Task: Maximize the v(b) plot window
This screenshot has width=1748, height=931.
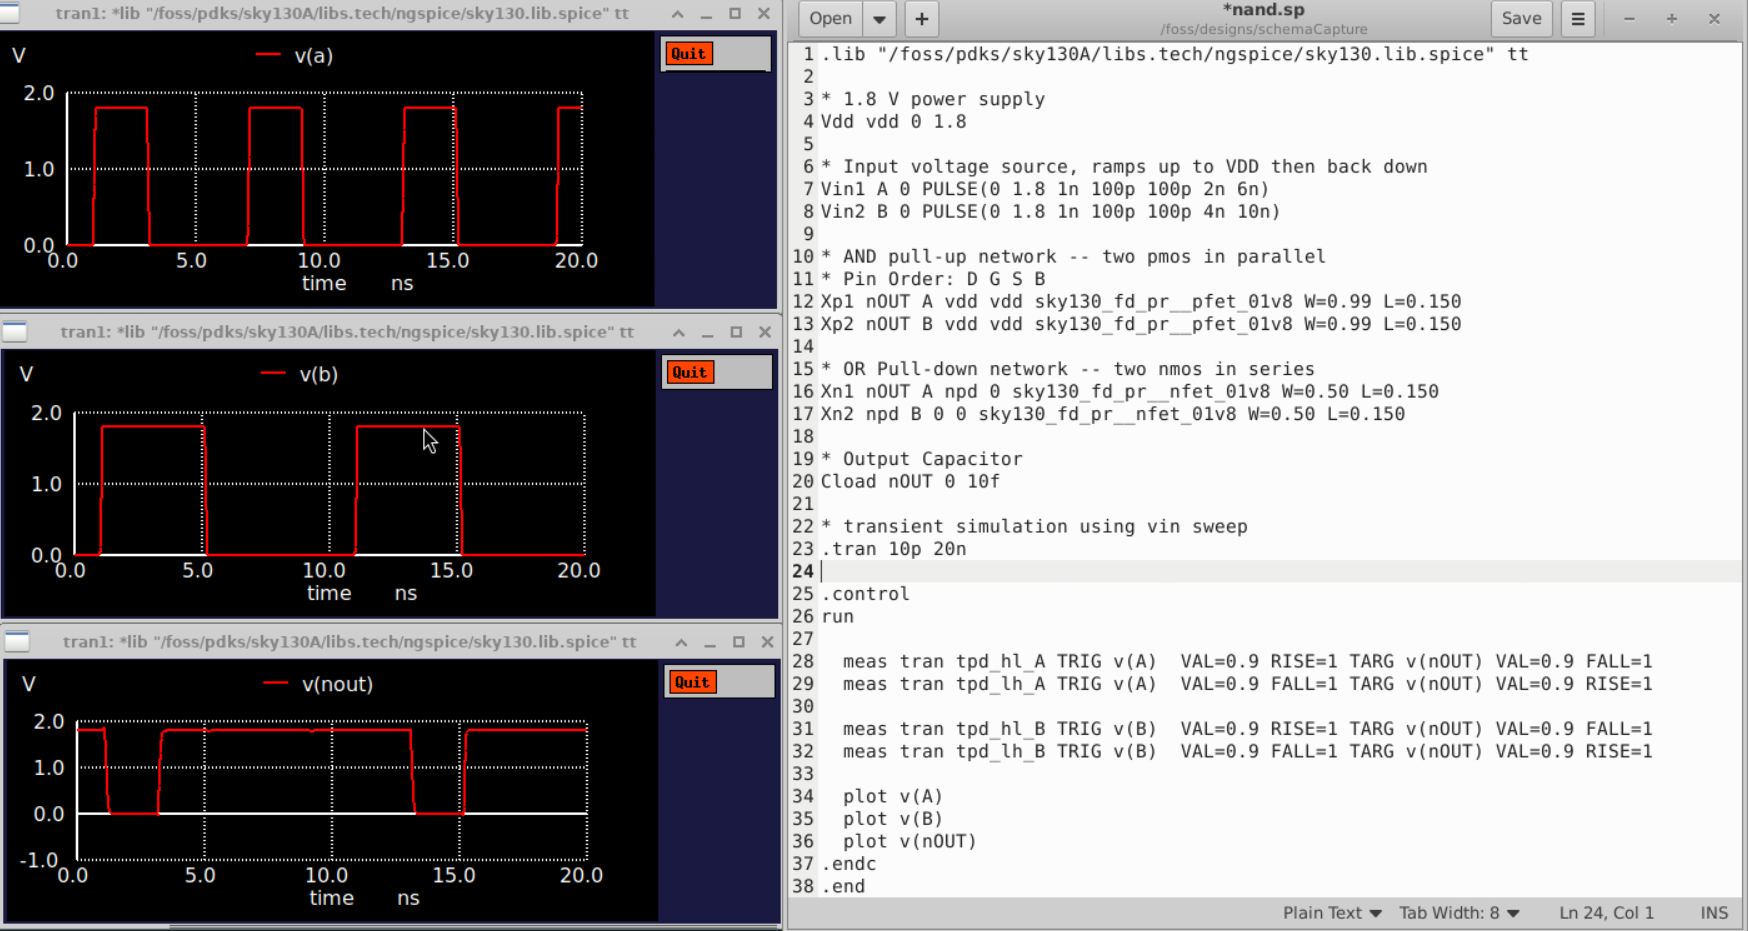Action: (x=736, y=332)
